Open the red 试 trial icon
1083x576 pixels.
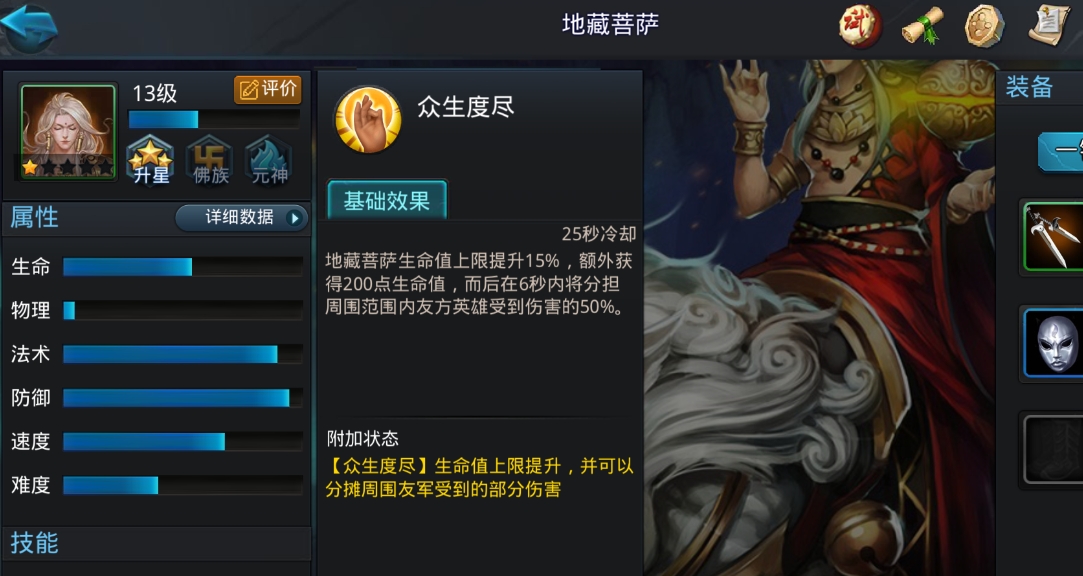pyautogui.click(x=860, y=26)
